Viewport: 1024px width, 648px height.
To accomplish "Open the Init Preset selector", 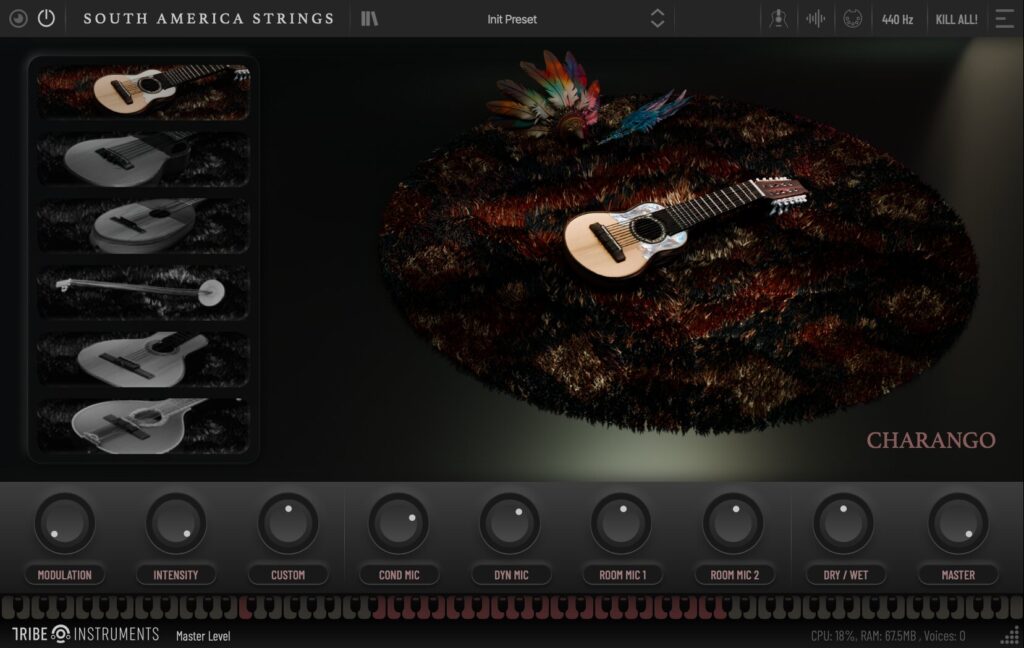I will (512, 19).
